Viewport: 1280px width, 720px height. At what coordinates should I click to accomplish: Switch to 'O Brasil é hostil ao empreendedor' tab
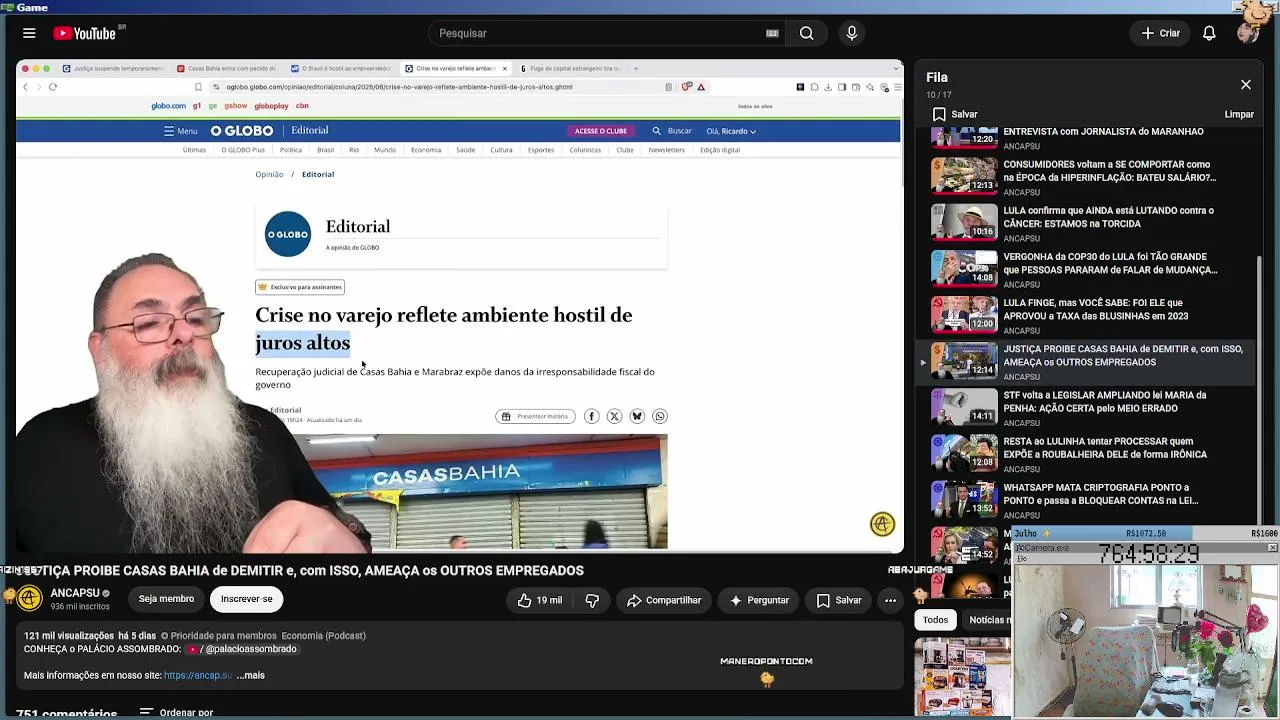coord(343,69)
